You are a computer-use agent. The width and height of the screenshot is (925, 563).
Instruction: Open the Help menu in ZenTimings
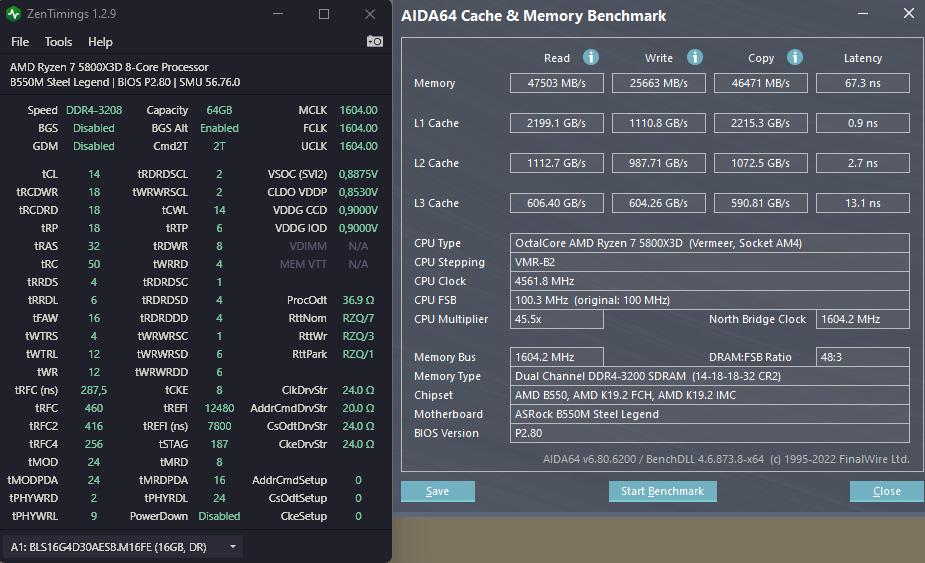pyautogui.click(x=100, y=42)
